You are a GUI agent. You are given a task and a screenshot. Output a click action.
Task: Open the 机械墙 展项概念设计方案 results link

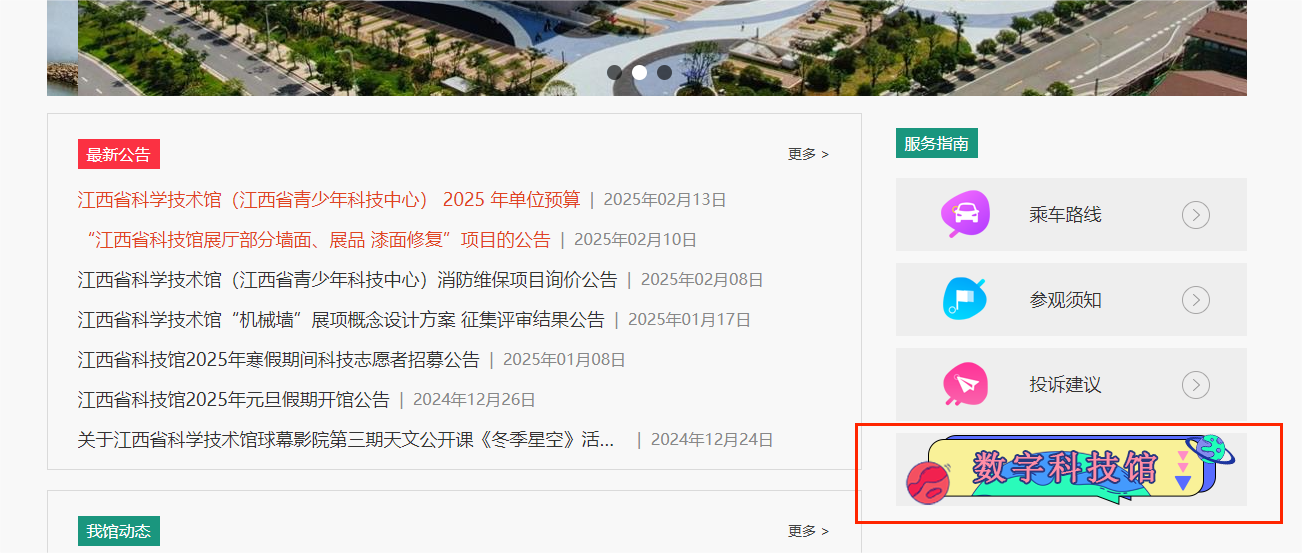(341, 319)
